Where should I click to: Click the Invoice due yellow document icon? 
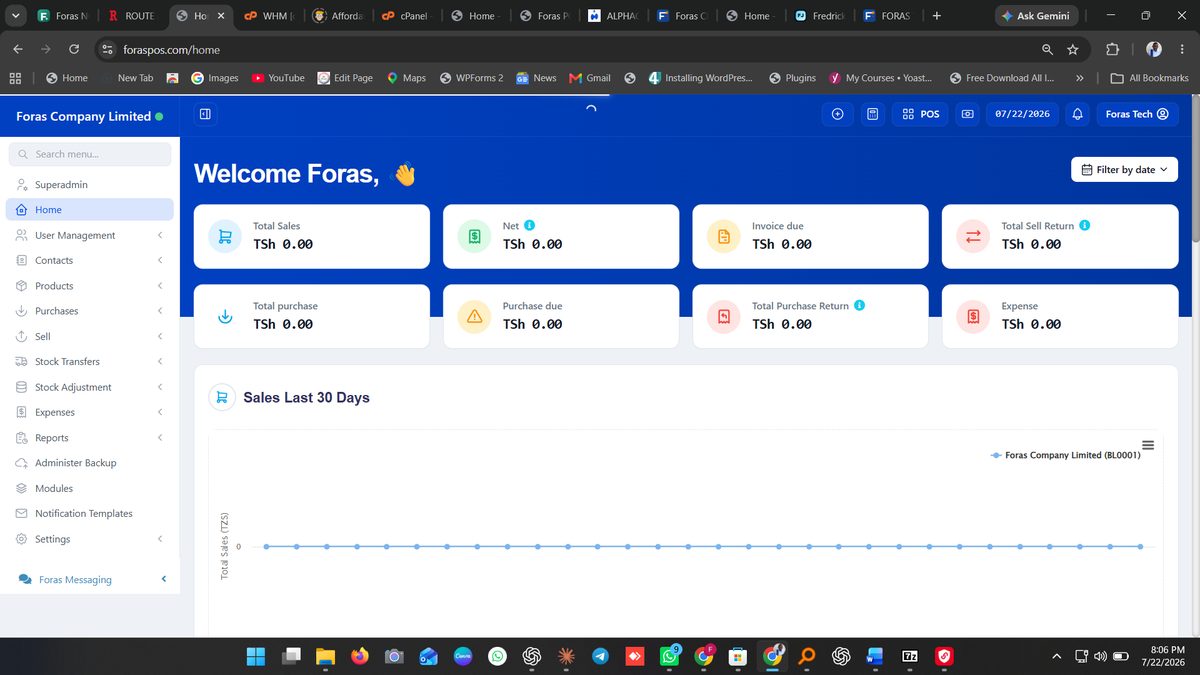tap(723, 237)
